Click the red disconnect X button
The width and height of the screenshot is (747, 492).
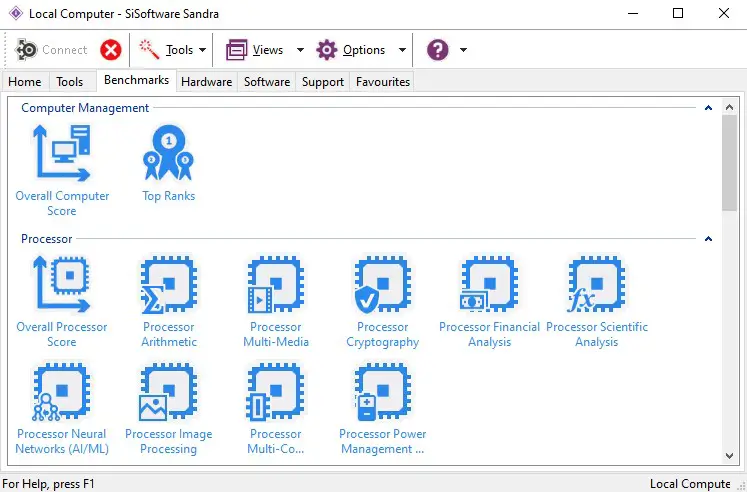(111, 50)
